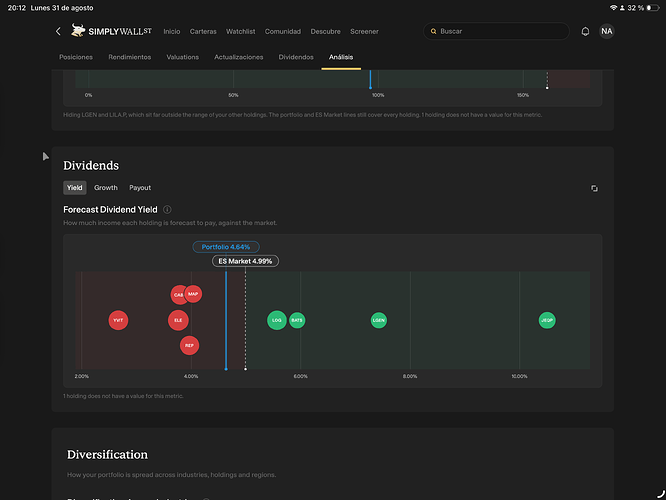This screenshot has height=500, width=666.
Task: Switch to the Posiciones tab
Action: click(x=76, y=57)
